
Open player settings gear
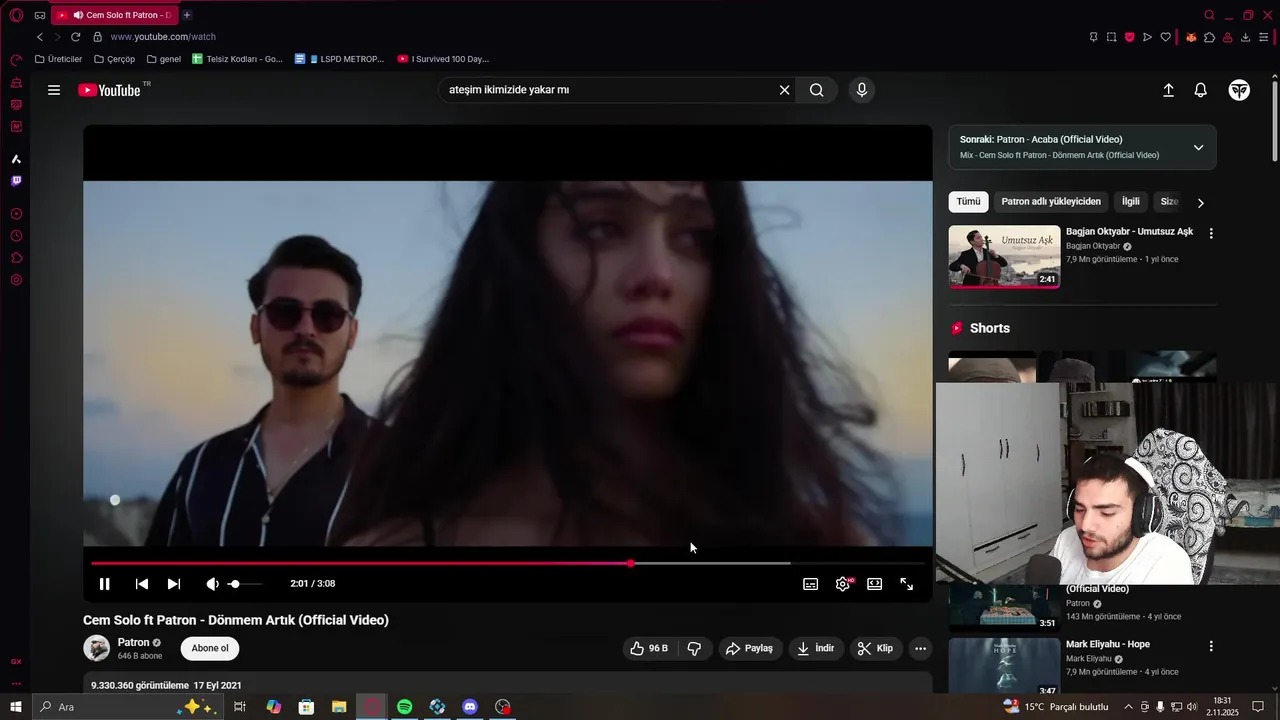(x=843, y=584)
